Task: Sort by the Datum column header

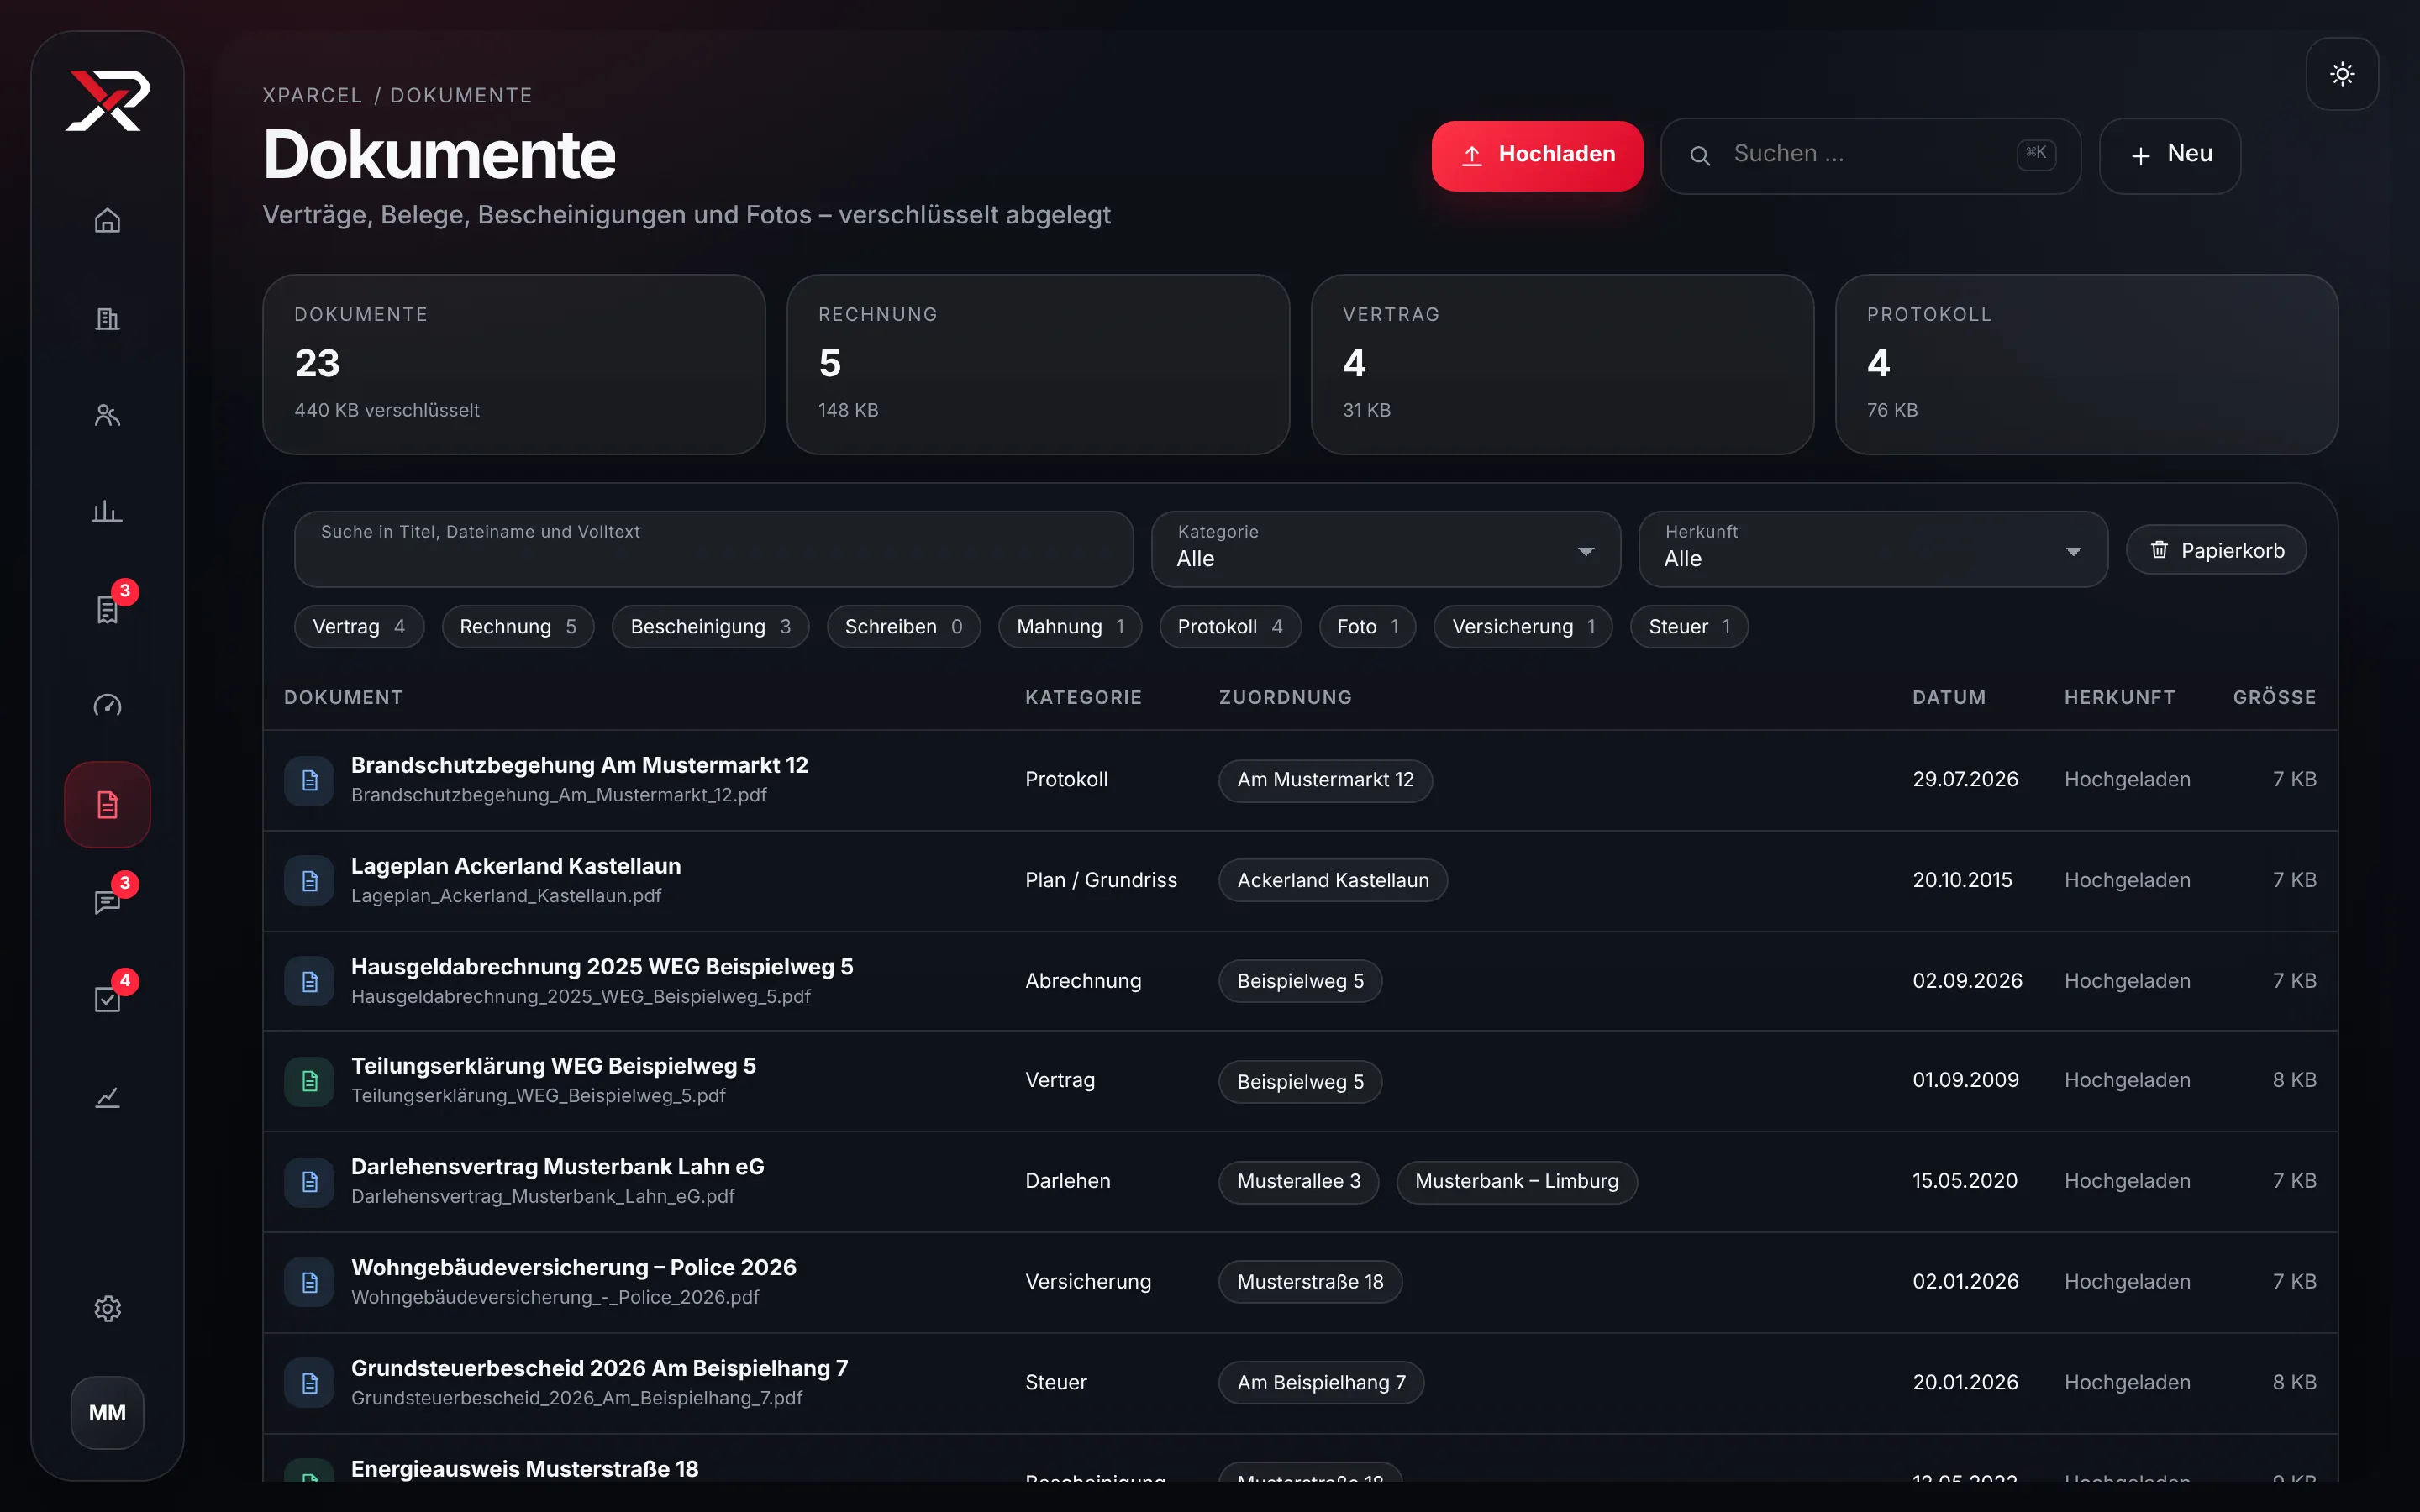Action: [x=1948, y=697]
